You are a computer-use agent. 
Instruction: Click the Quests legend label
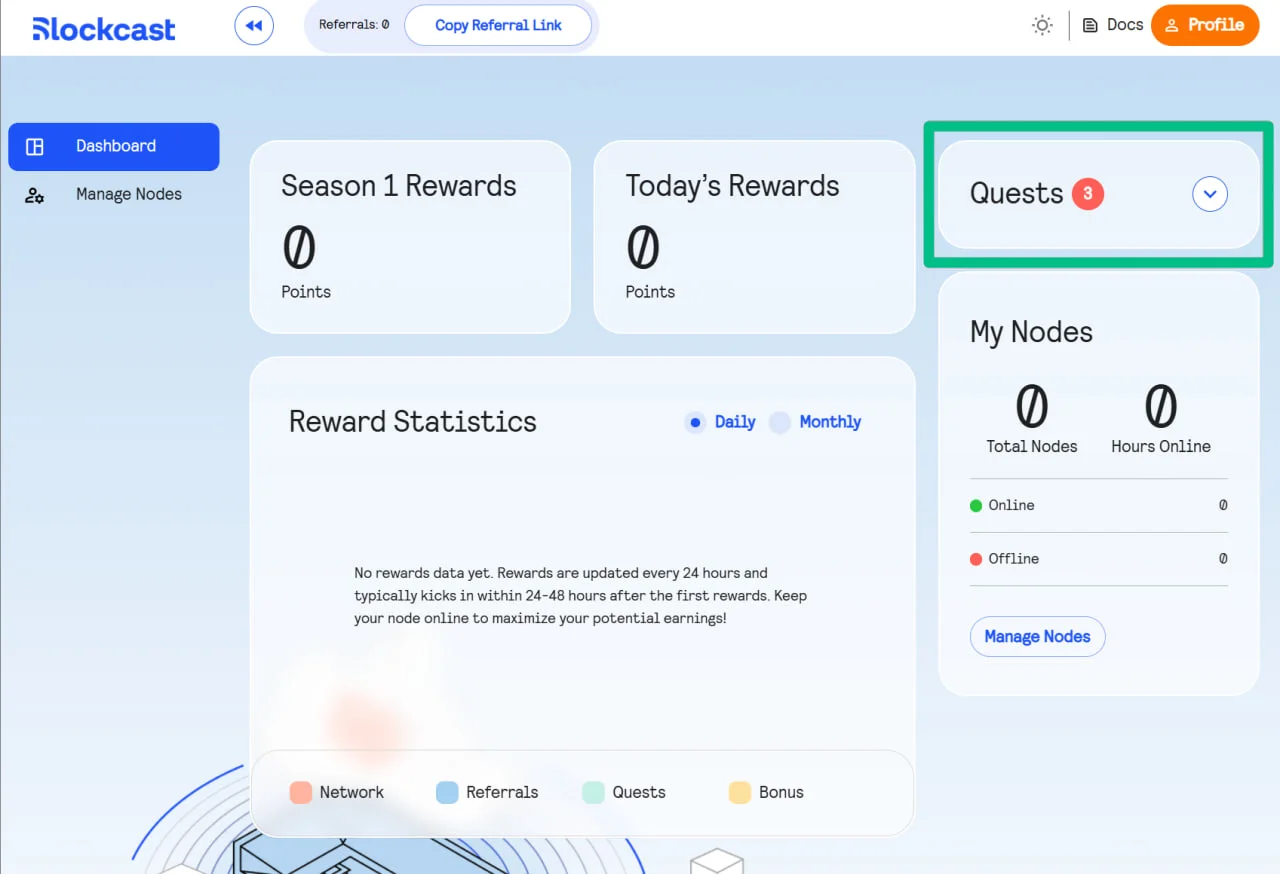coord(639,793)
